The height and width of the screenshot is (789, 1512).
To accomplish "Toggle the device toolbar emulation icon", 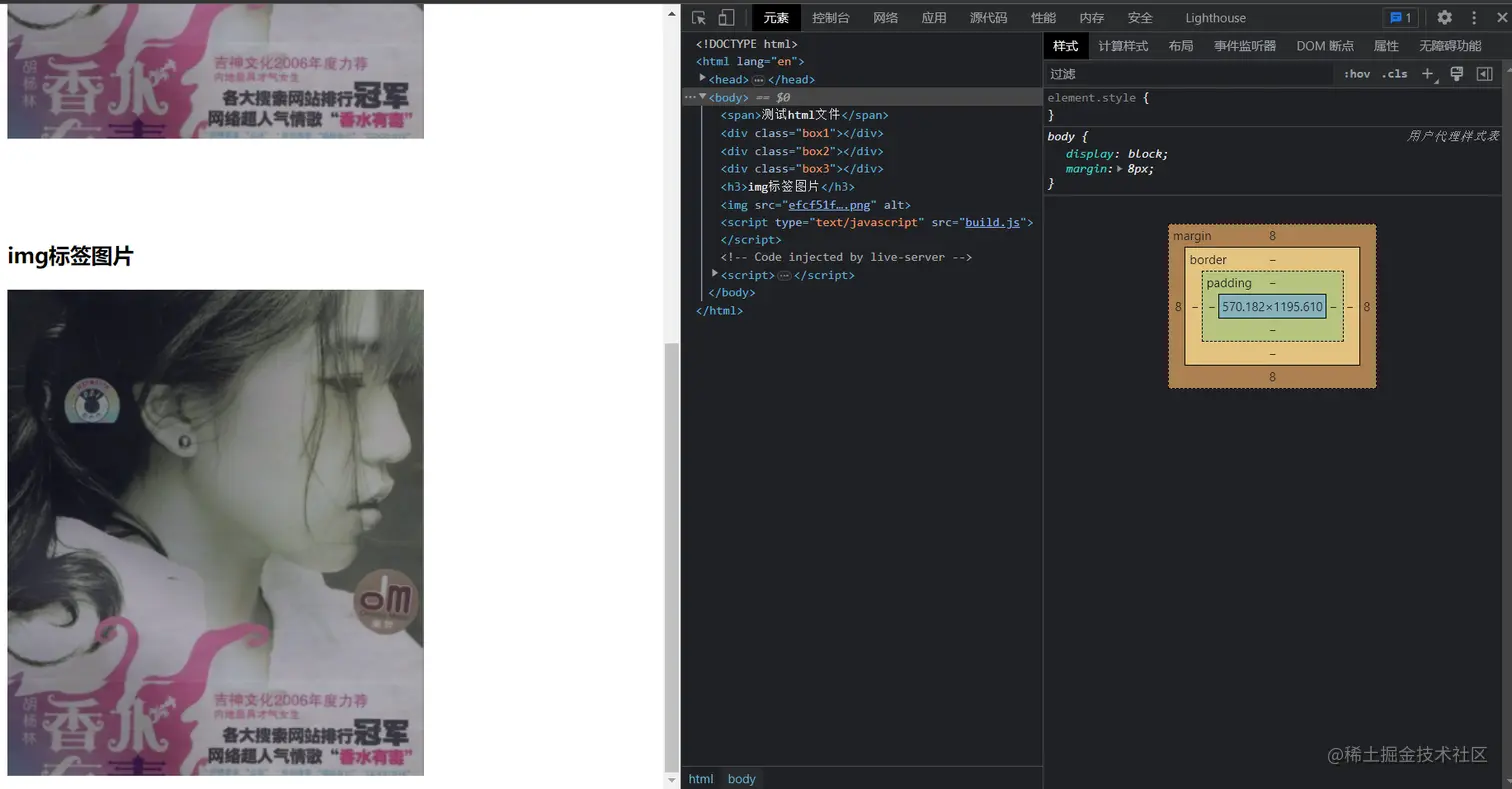I will click(727, 18).
